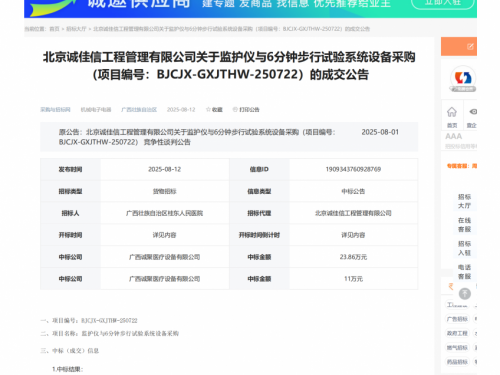
Task: Open 招标入驻 in floating side menu
Action: click(x=464, y=248)
